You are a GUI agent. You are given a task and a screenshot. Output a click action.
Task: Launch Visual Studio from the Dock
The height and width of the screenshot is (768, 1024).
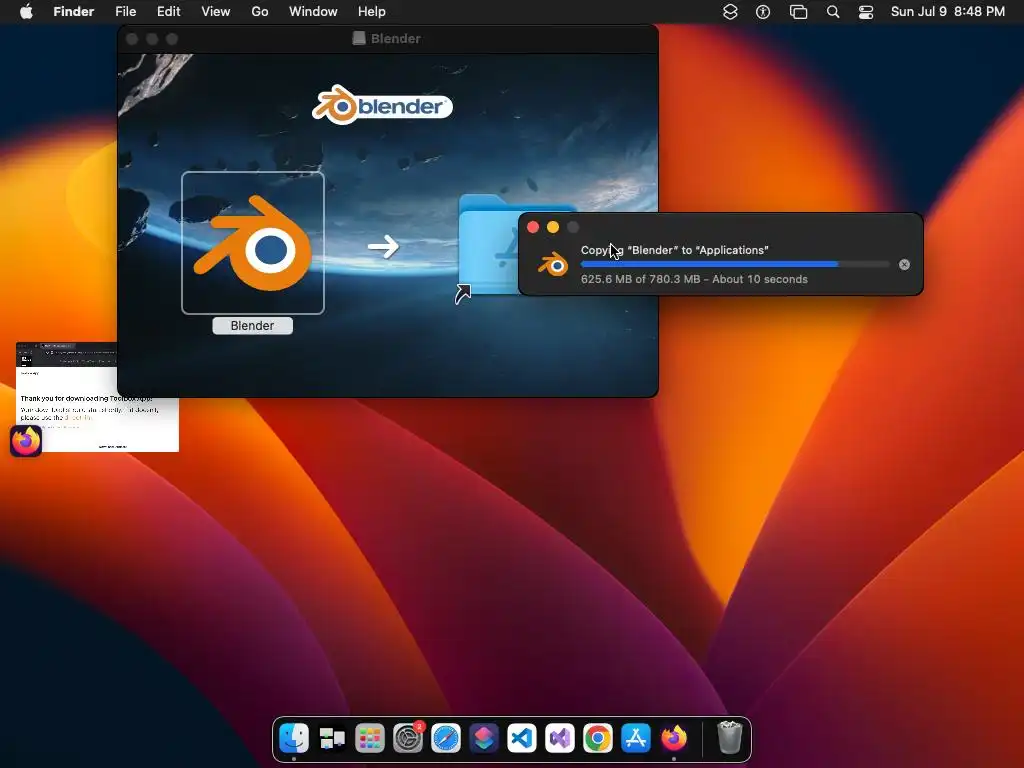click(560, 738)
